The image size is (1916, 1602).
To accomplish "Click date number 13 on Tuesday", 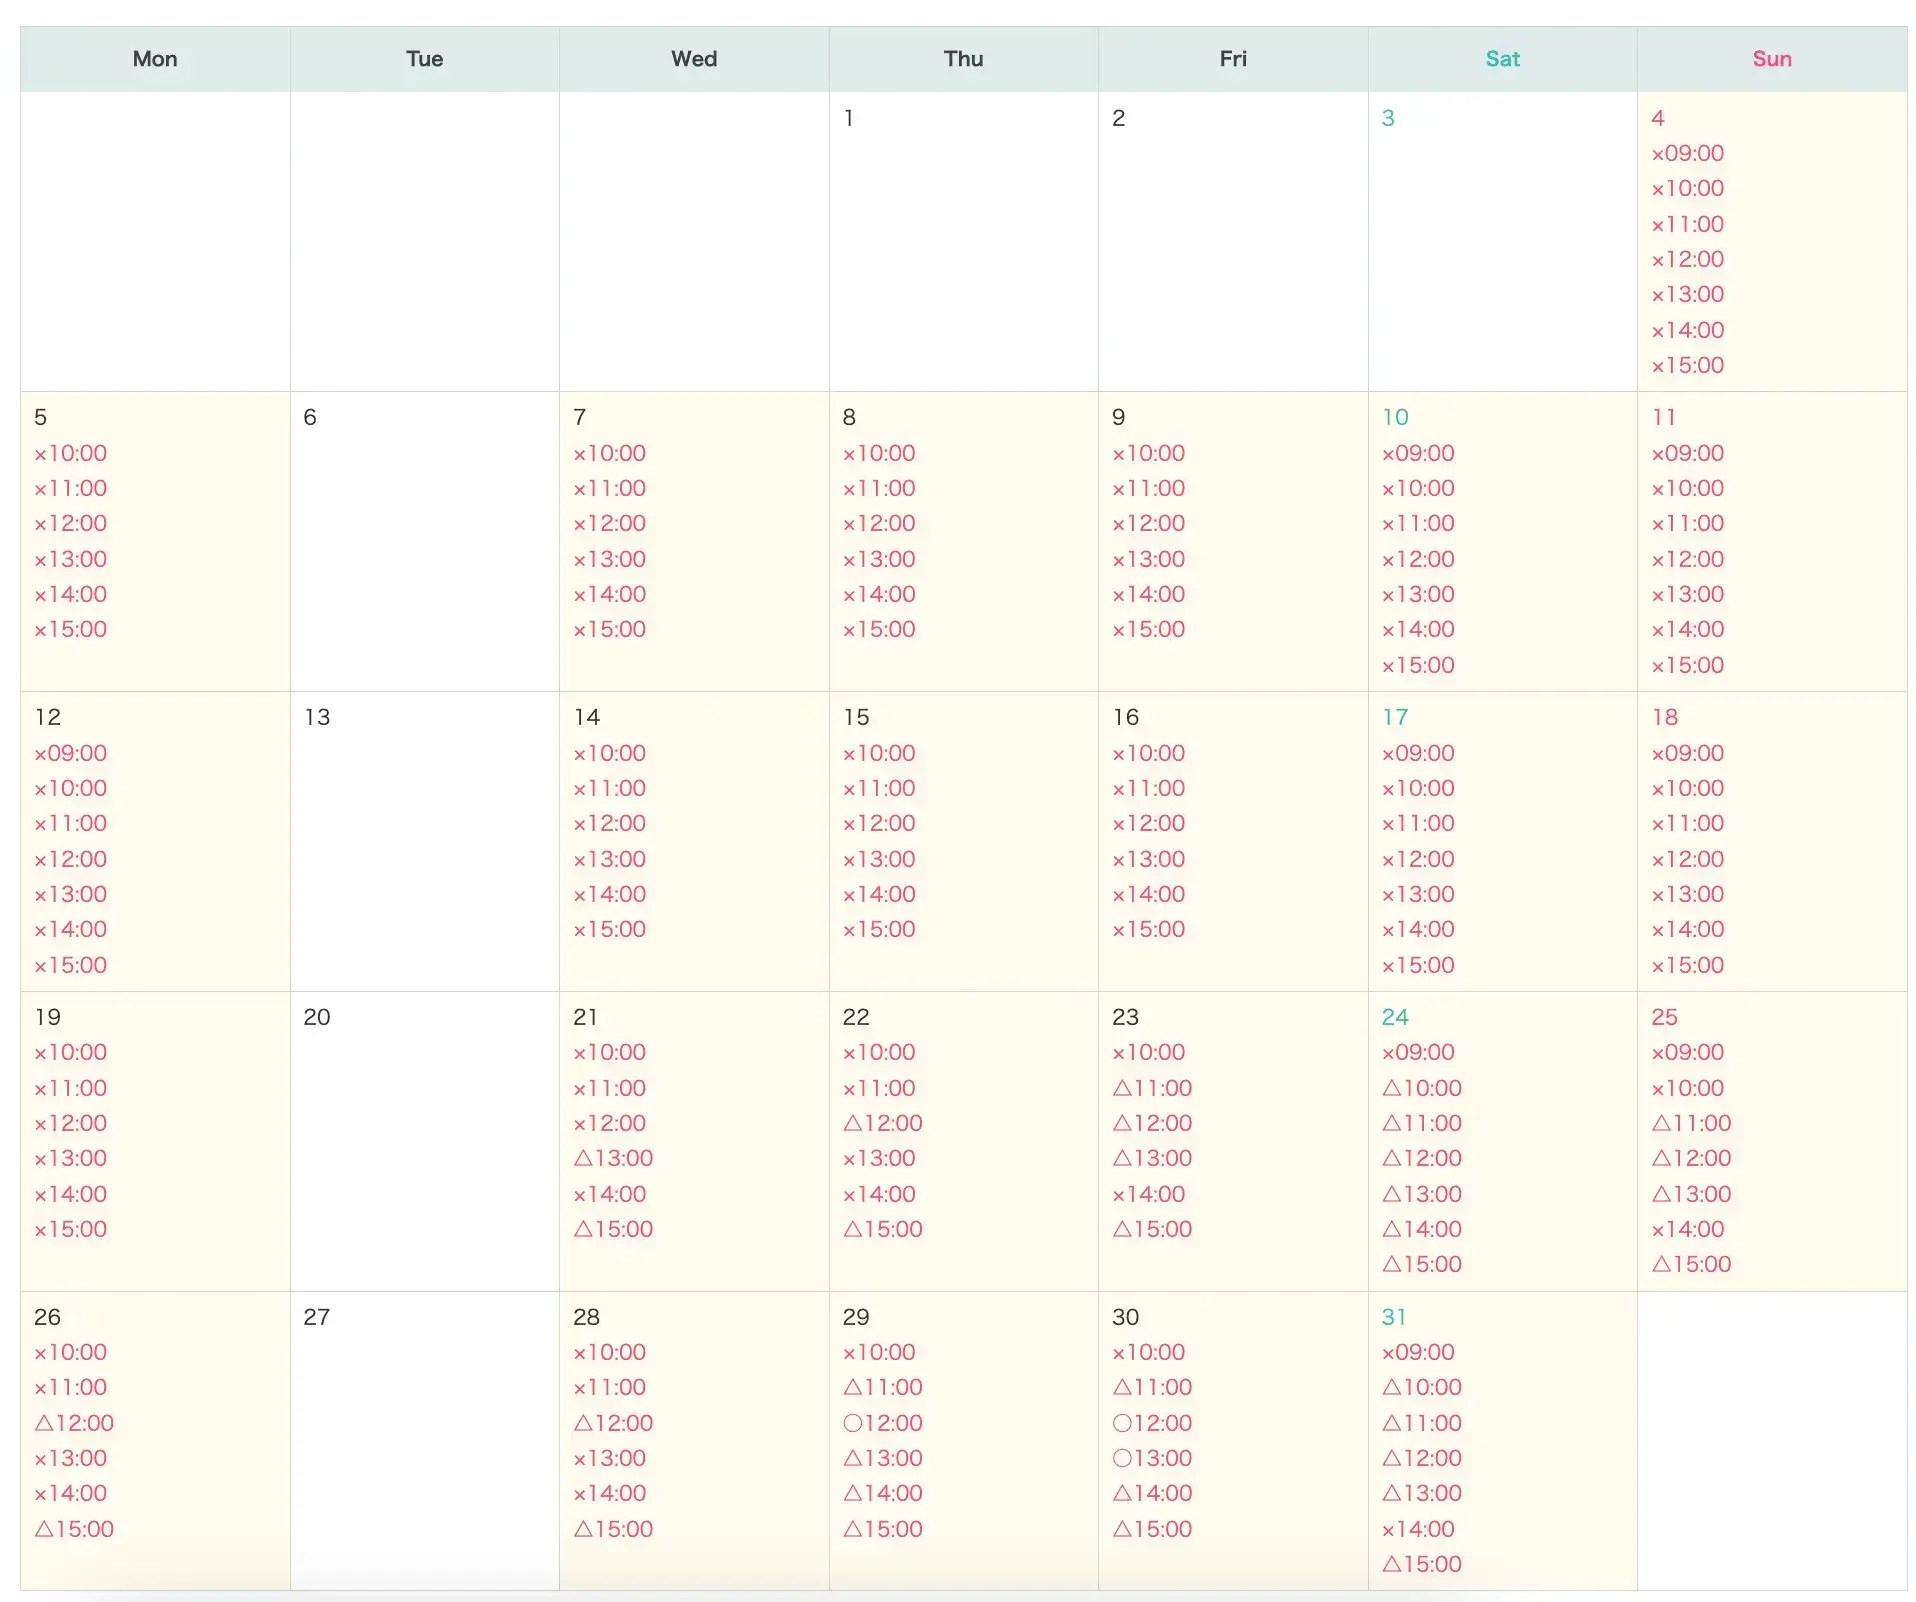I will click(317, 716).
